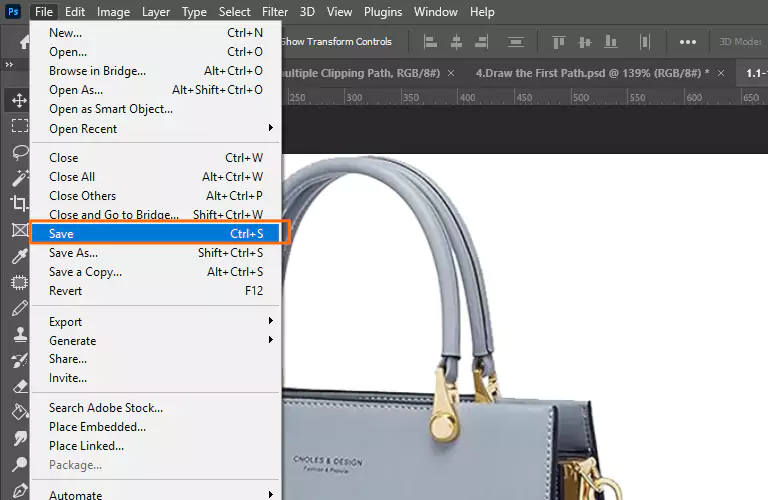Click Save in the File menu
This screenshot has width=768, height=500.
(155, 234)
